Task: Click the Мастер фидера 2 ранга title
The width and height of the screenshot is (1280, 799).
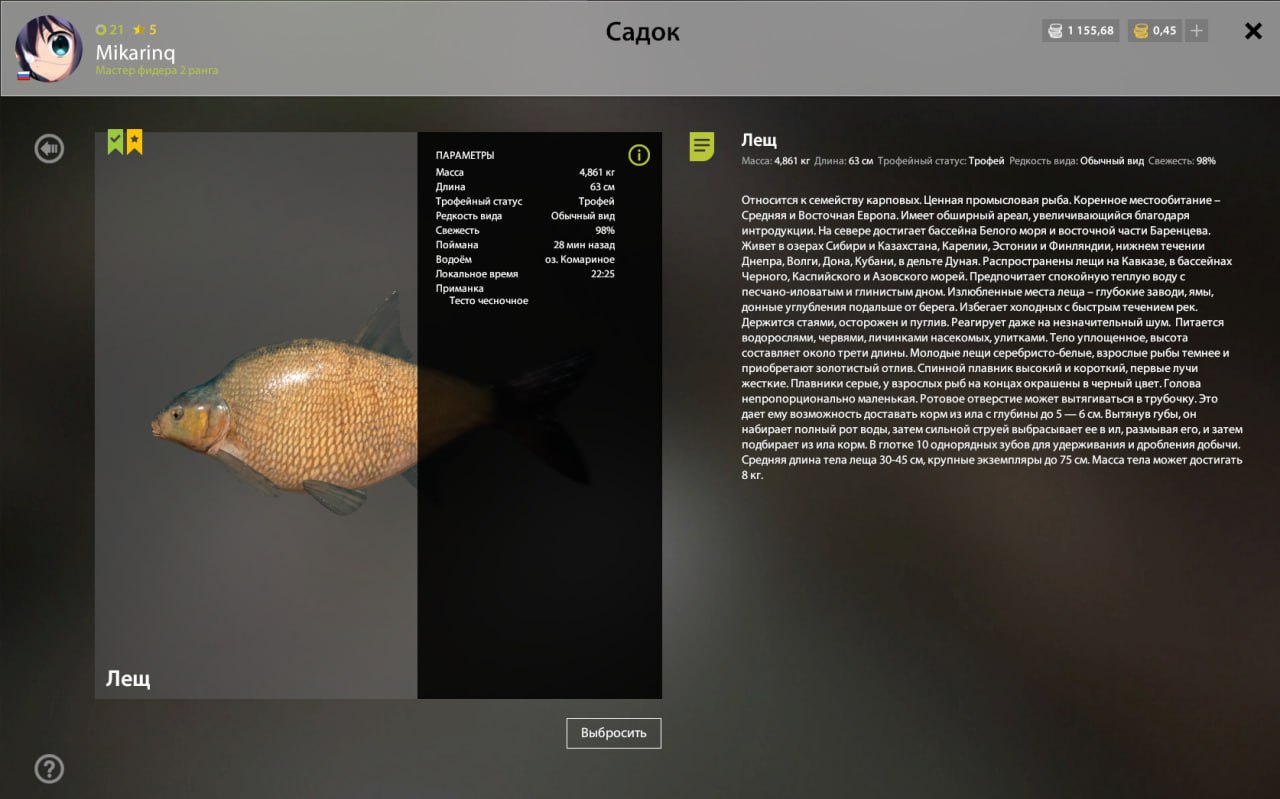Action: pos(156,71)
